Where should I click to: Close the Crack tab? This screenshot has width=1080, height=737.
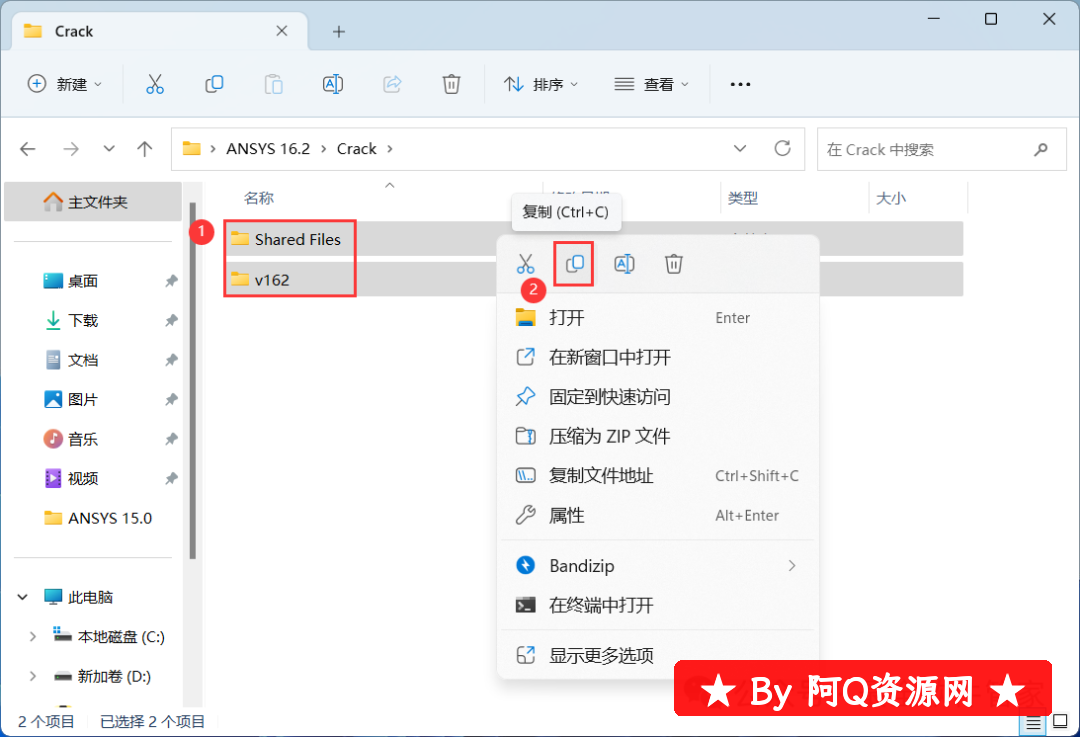pyautogui.click(x=282, y=31)
